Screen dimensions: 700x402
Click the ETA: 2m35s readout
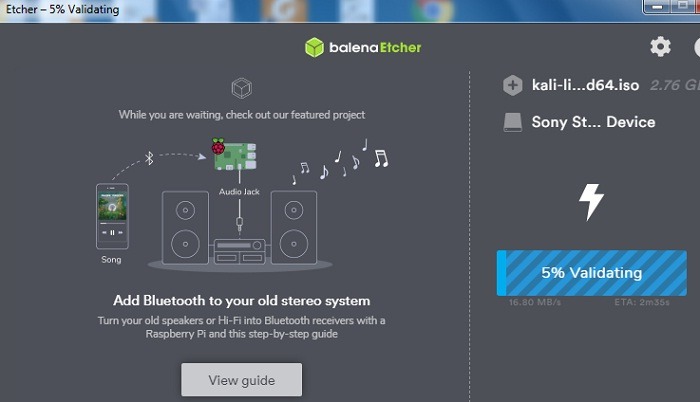coord(642,302)
